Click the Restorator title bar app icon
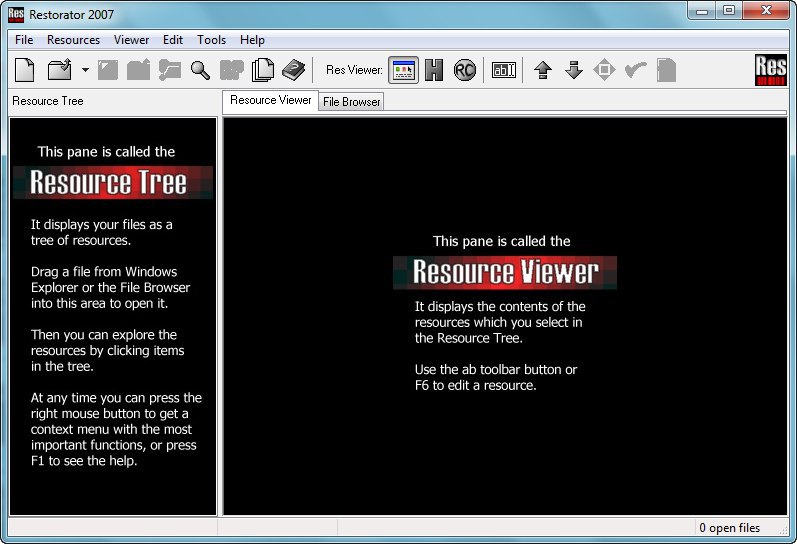 click(16, 14)
